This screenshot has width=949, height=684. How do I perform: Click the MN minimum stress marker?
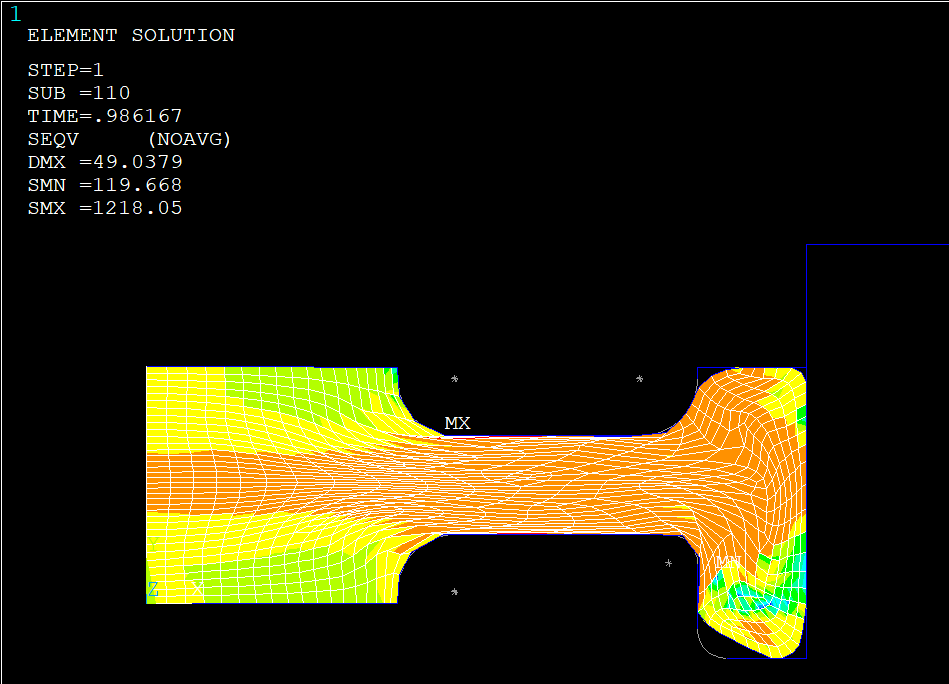[x=728, y=562]
